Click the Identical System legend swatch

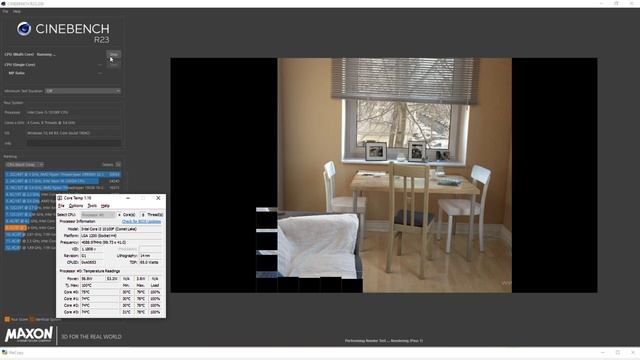[32, 319]
